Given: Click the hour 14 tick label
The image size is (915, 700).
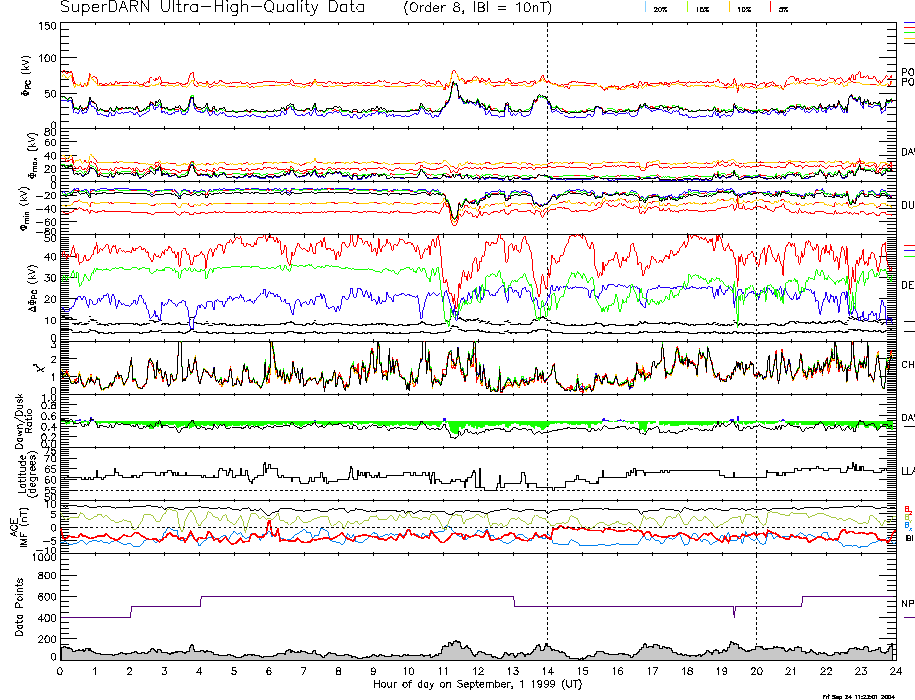Looking at the screenshot, I should point(547,671).
